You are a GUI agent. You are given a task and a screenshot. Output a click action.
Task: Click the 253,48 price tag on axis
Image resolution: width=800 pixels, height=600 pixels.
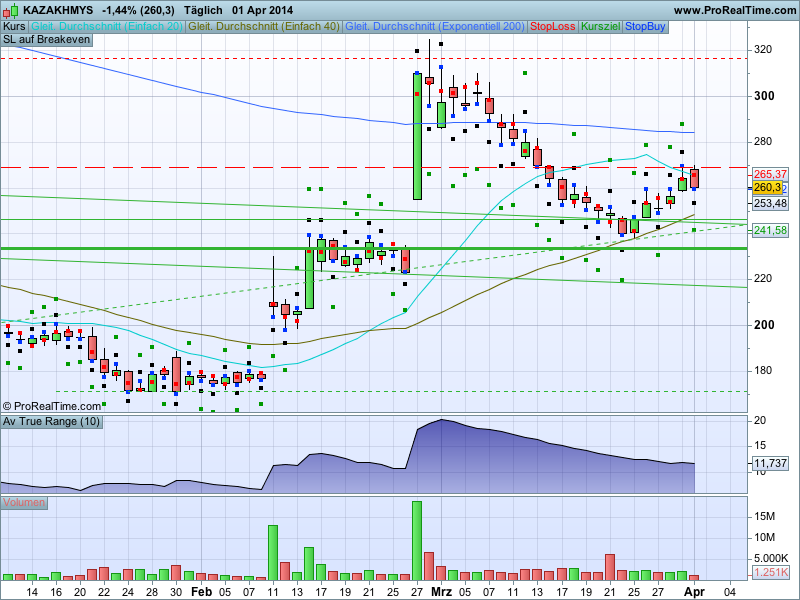pos(770,203)
